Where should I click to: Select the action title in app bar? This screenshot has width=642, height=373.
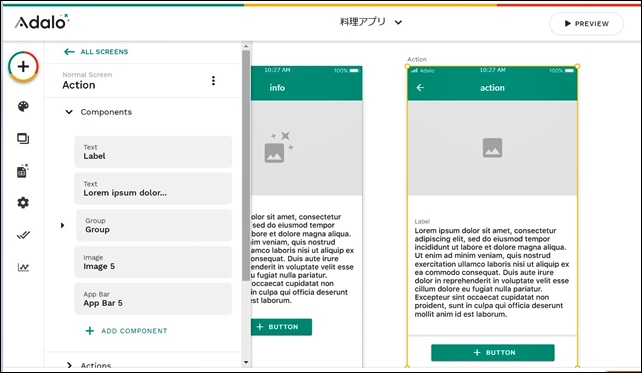(x=492, y=88)
